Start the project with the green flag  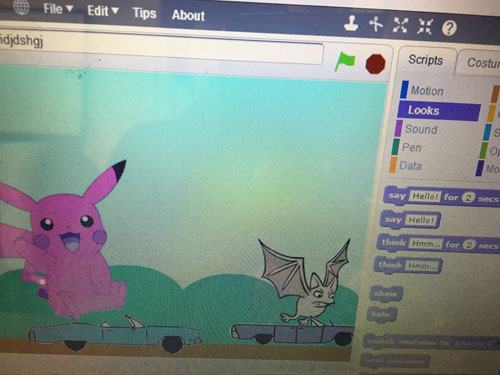click(345, 61)
